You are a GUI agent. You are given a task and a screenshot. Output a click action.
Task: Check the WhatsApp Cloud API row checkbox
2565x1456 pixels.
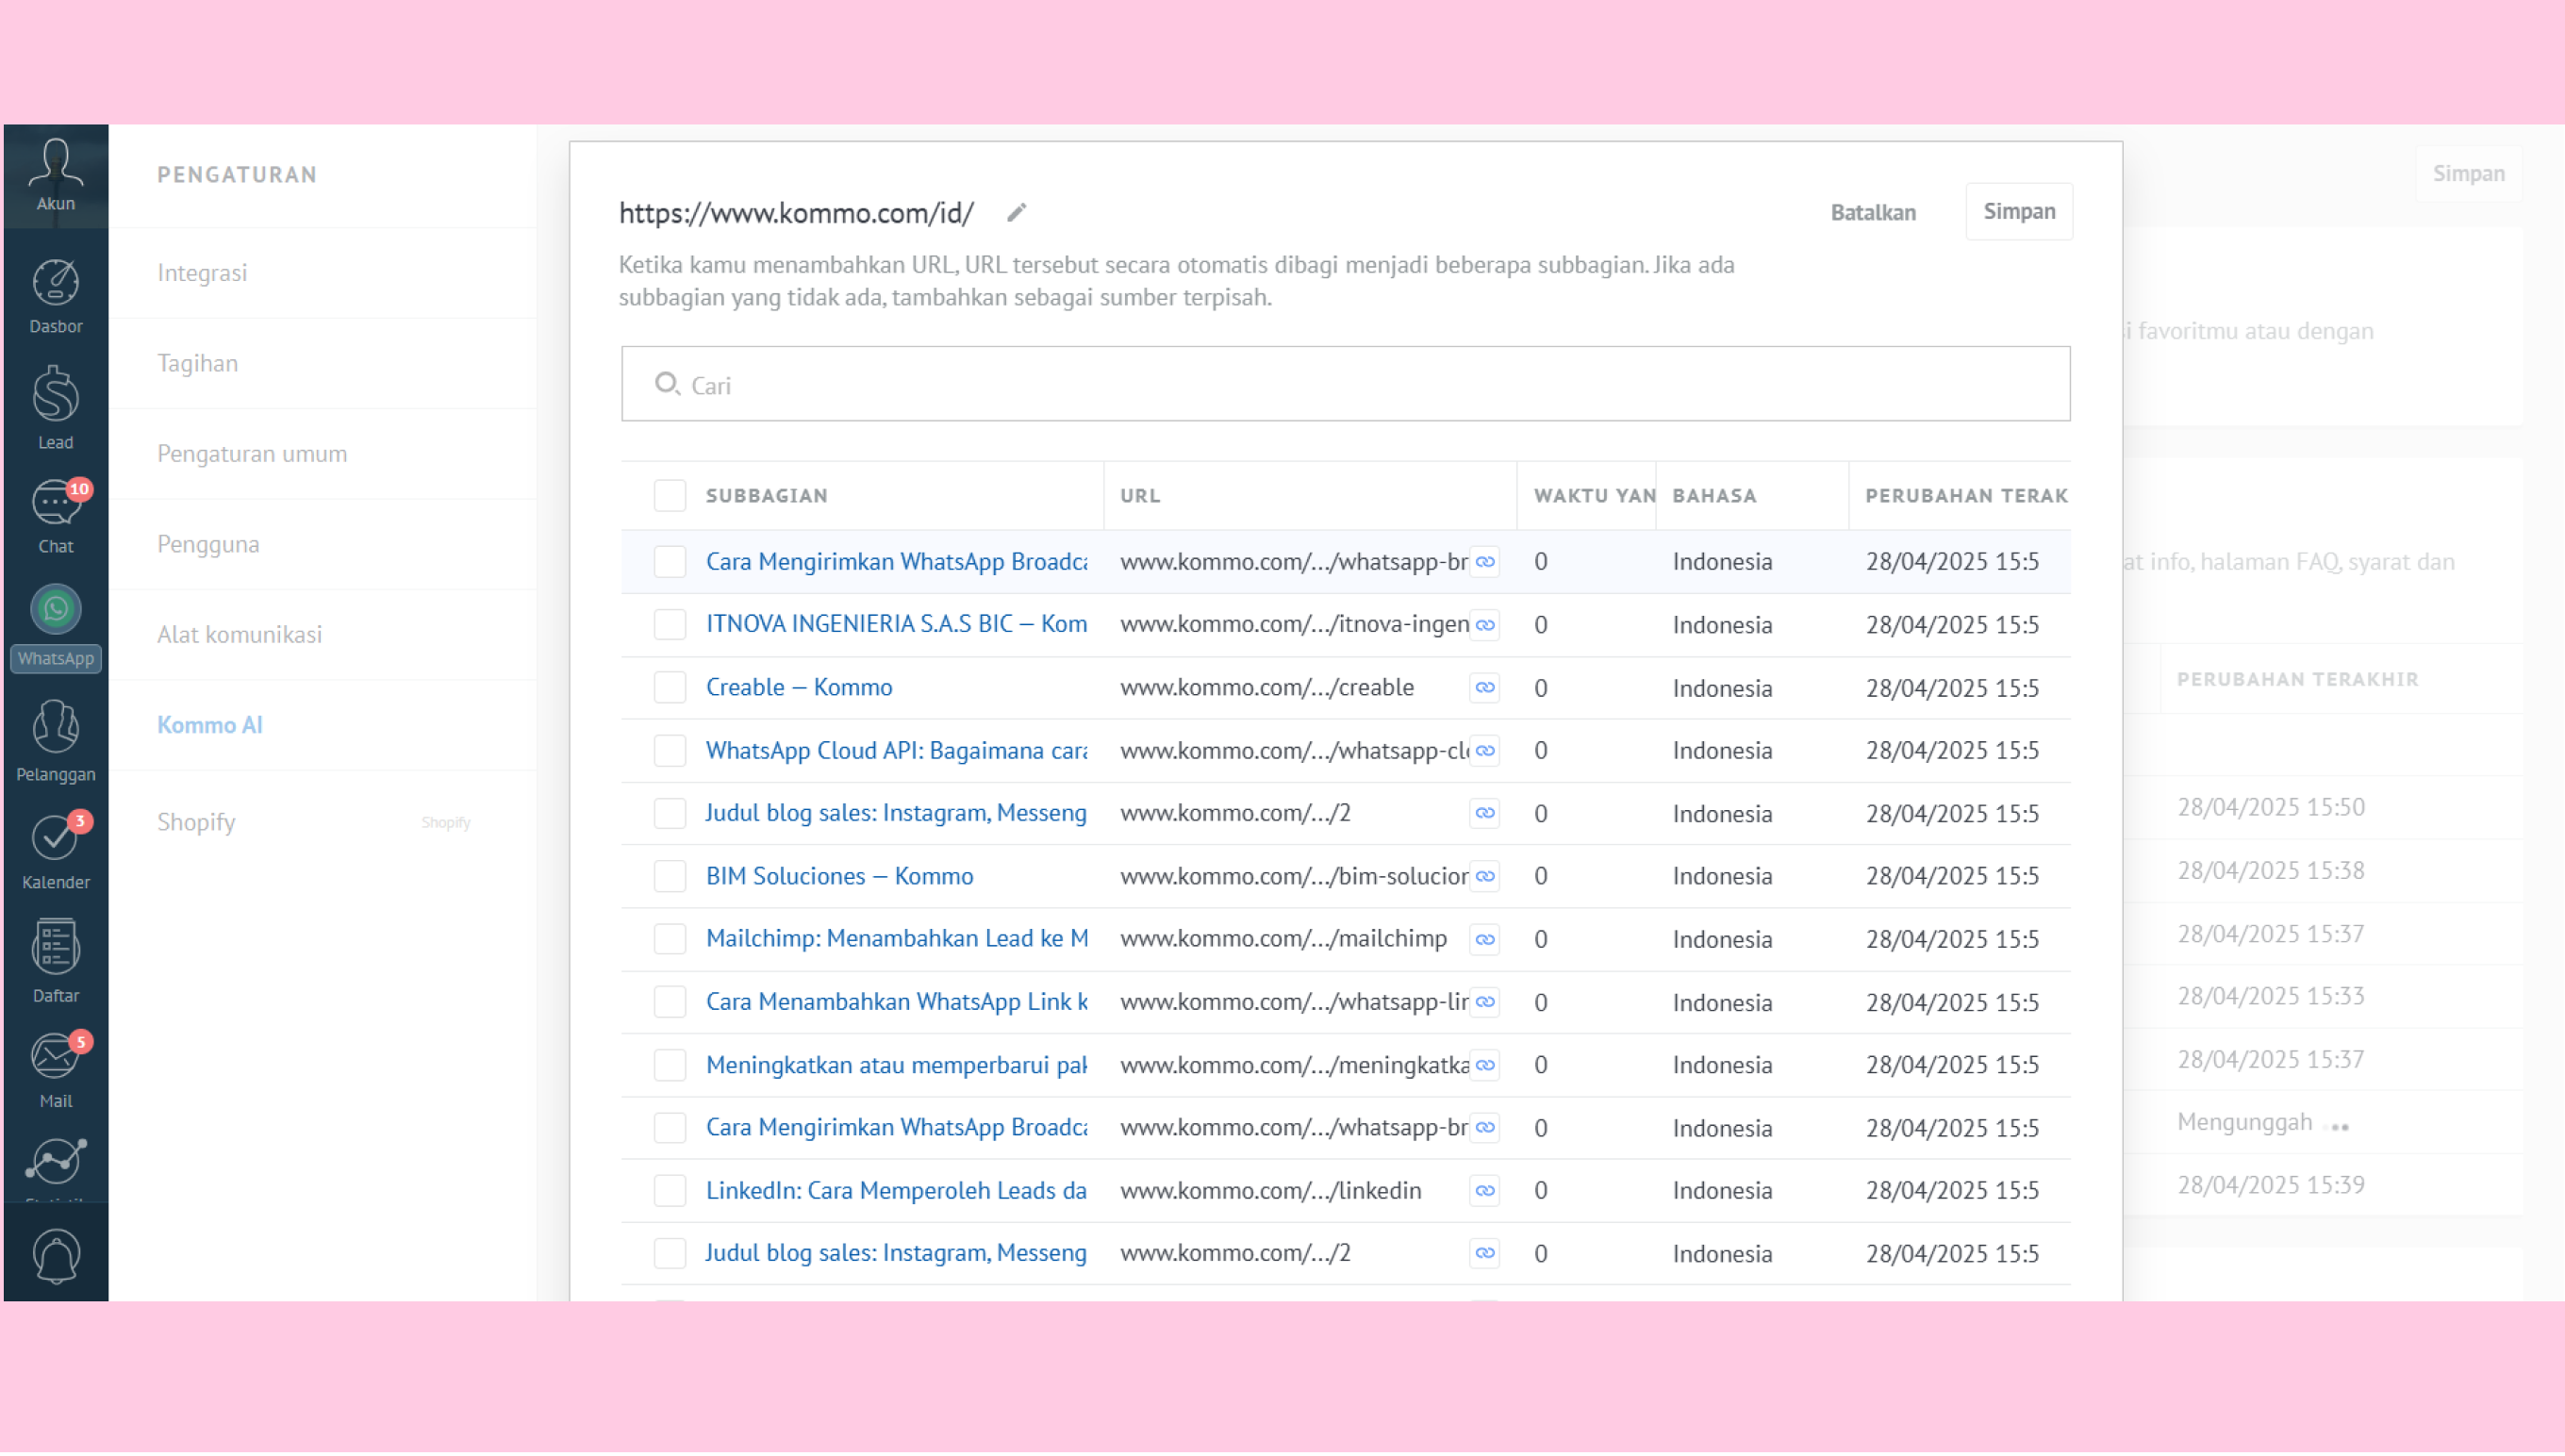[x=670, y=750]
